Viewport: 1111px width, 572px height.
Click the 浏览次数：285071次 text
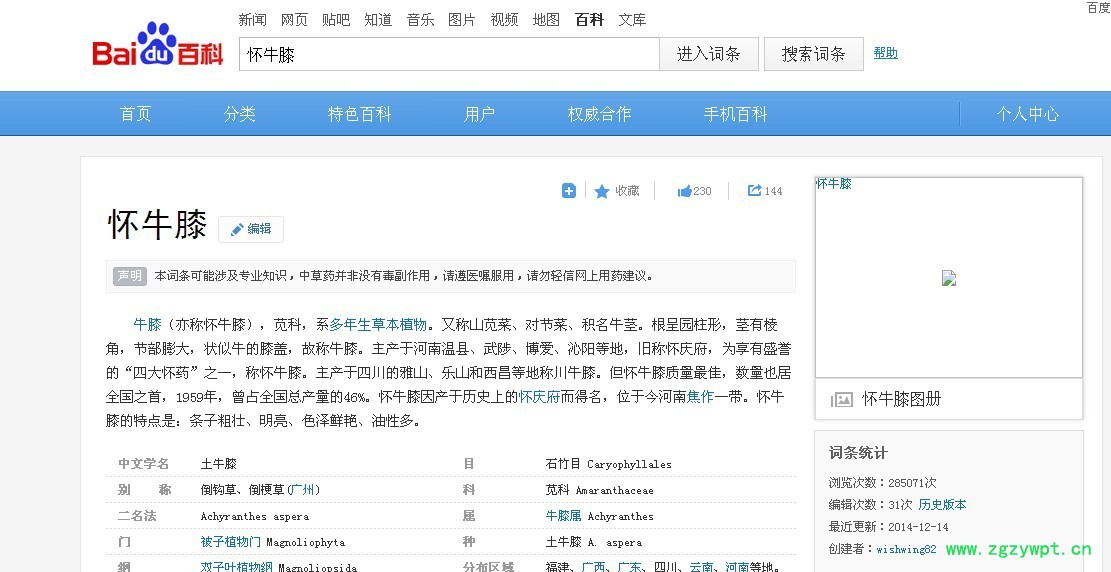click(882, 483)
